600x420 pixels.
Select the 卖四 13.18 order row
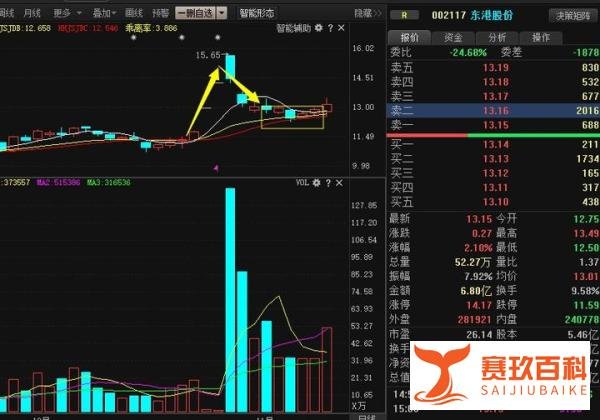(494, 82)
